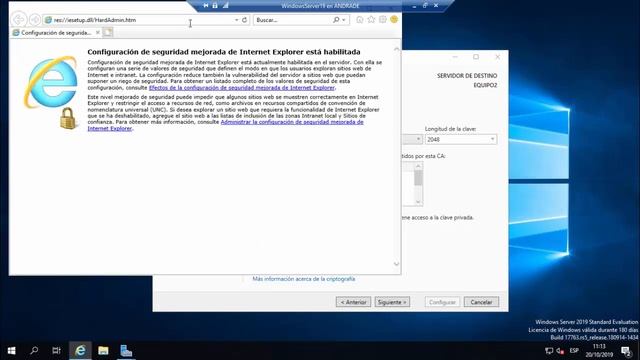Click the pin icon on VM connection bar
640x360 pixels.
coord(206,5)
